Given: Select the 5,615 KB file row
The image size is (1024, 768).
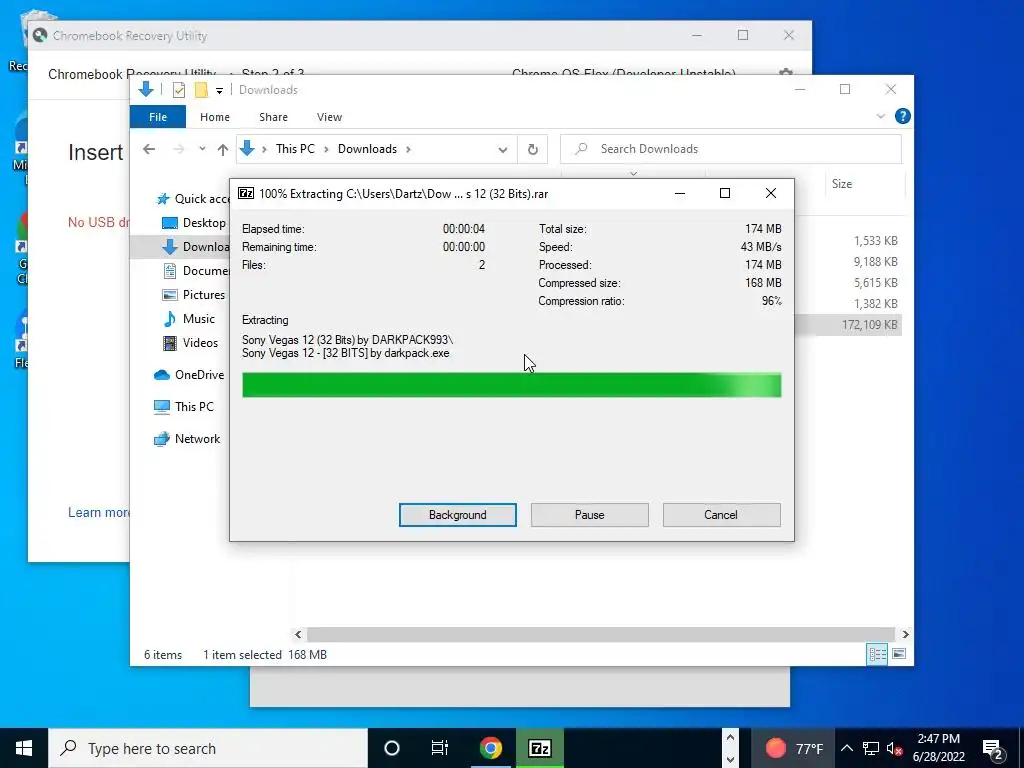Looking at the screenshot, I should tap(848, 283).
